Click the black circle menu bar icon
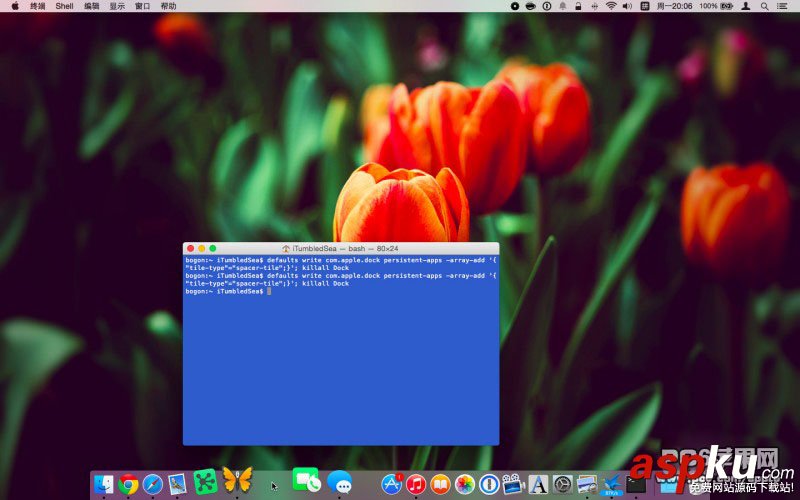This screenshot has height=500, width=800. [515, 6]
